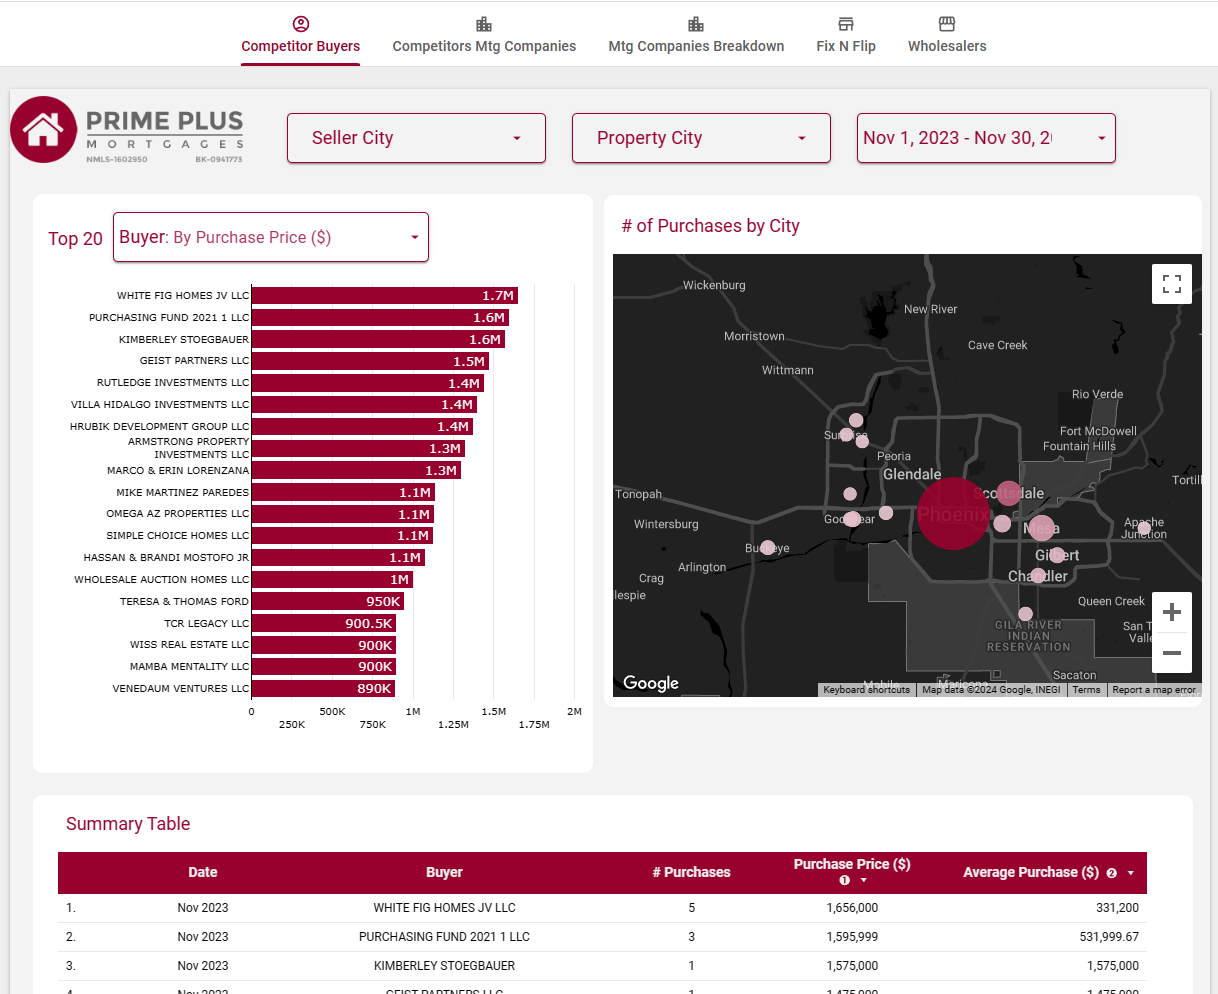This screenshot has height=994, width=1218.
Task: Select the Mtg Companies Breakdown tab
Action: pyautogui.click(x=696, y=35)
